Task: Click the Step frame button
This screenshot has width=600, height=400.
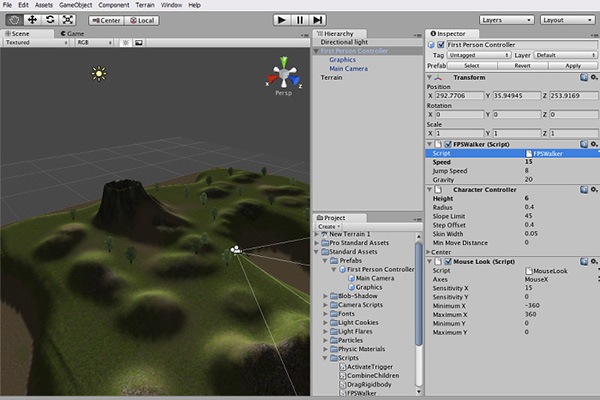Action: pyautogui.click(x=318, y=20)
